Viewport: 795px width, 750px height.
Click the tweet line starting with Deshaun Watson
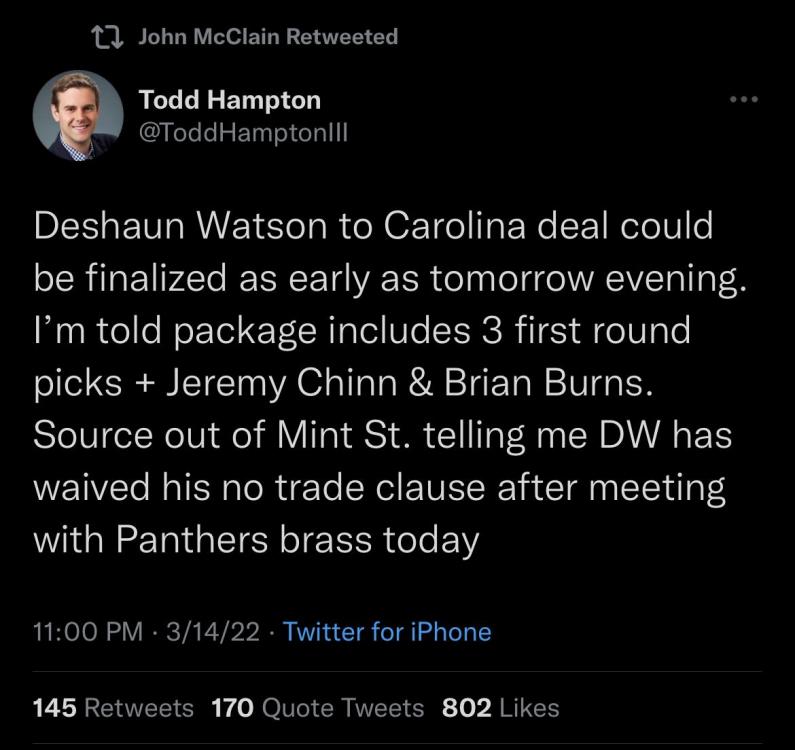coord(373,226)
